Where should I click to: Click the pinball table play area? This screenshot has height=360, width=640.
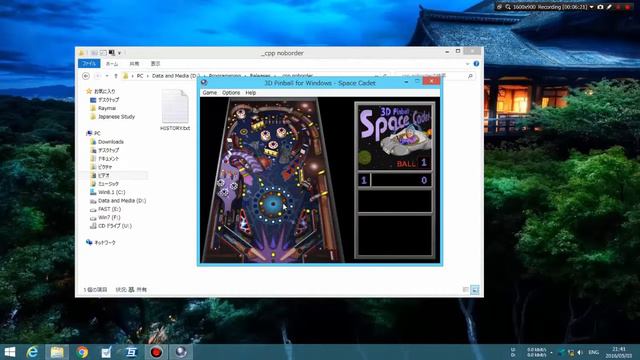[273, 180]
